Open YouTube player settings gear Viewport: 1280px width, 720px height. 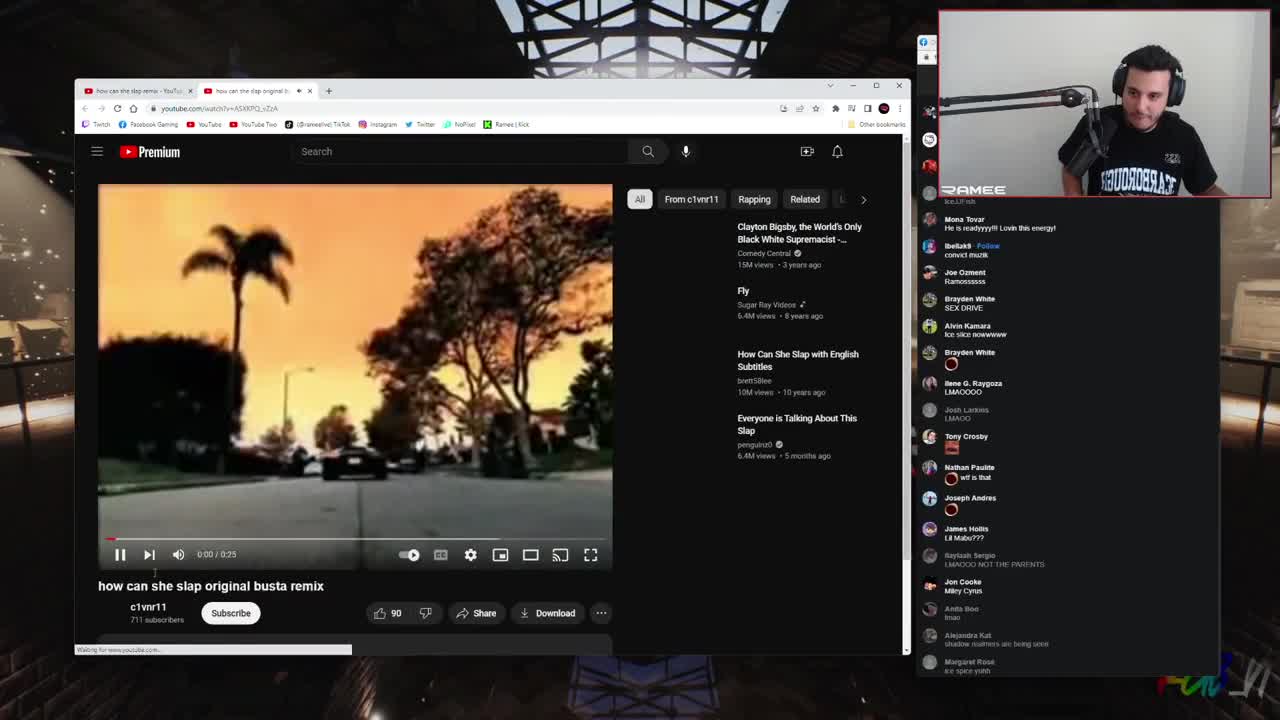coord(470,554)
